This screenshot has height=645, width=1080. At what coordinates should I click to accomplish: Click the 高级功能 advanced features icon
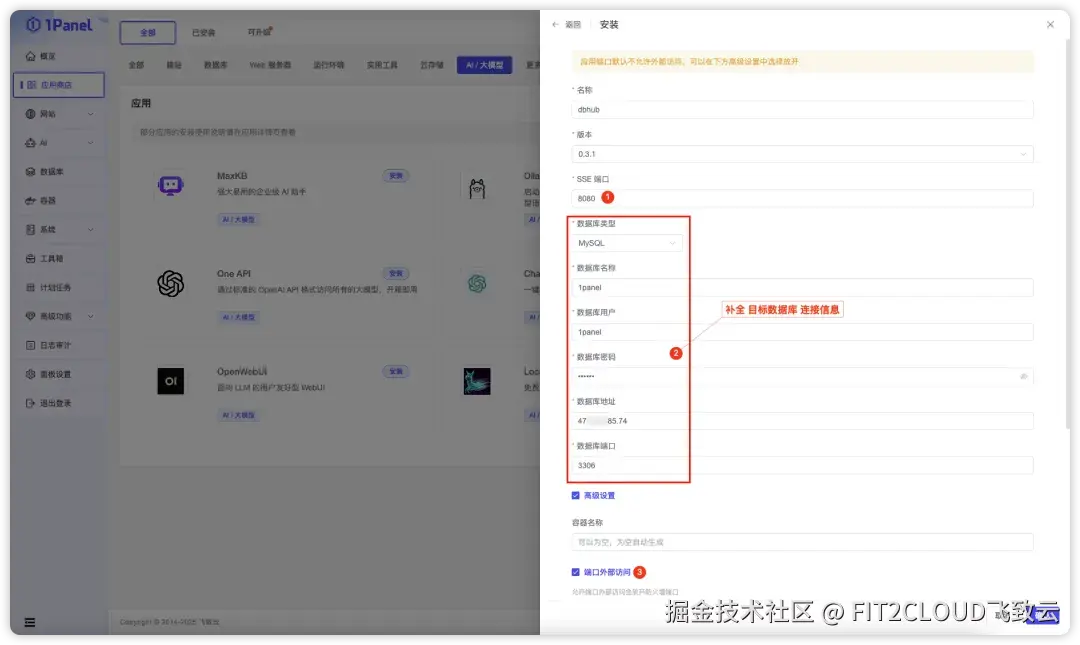(x=30, y=316)
